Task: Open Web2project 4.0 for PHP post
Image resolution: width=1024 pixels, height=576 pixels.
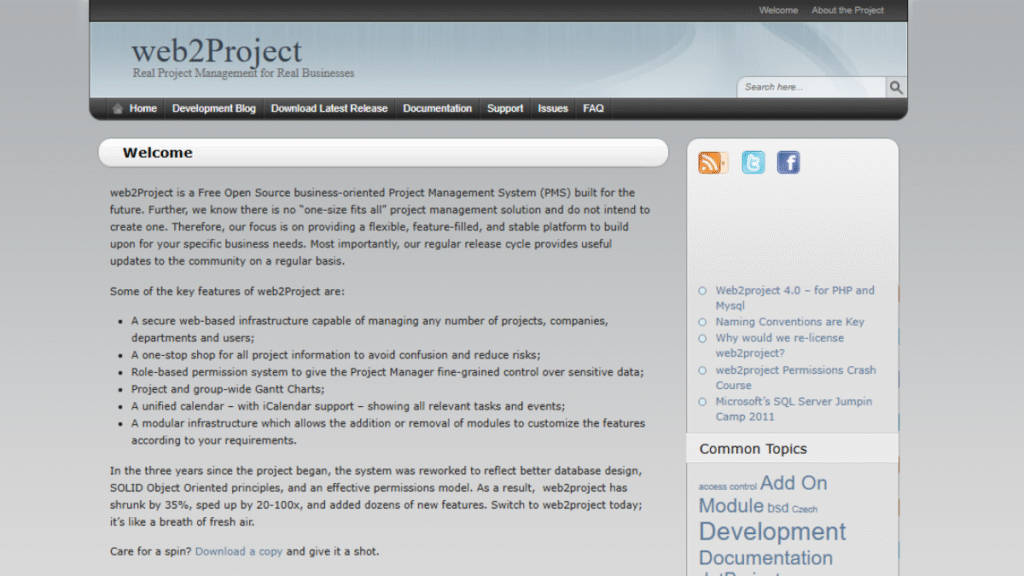Action: [x=794, y=291]
